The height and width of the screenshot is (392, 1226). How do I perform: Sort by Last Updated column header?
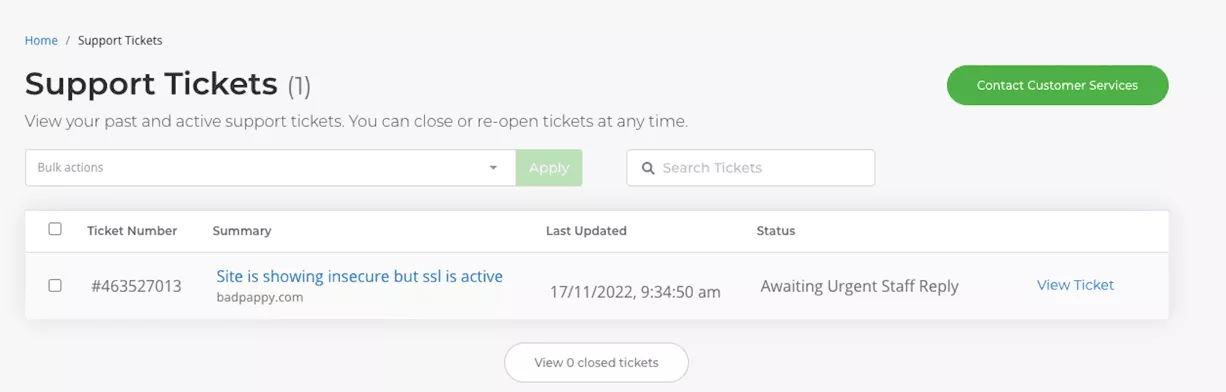coord(586,231)
